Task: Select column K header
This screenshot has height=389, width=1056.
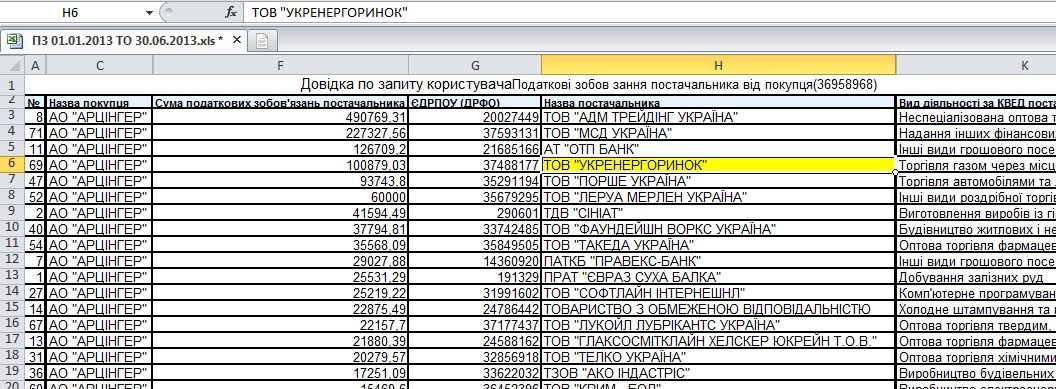Action: pos(977,65)
